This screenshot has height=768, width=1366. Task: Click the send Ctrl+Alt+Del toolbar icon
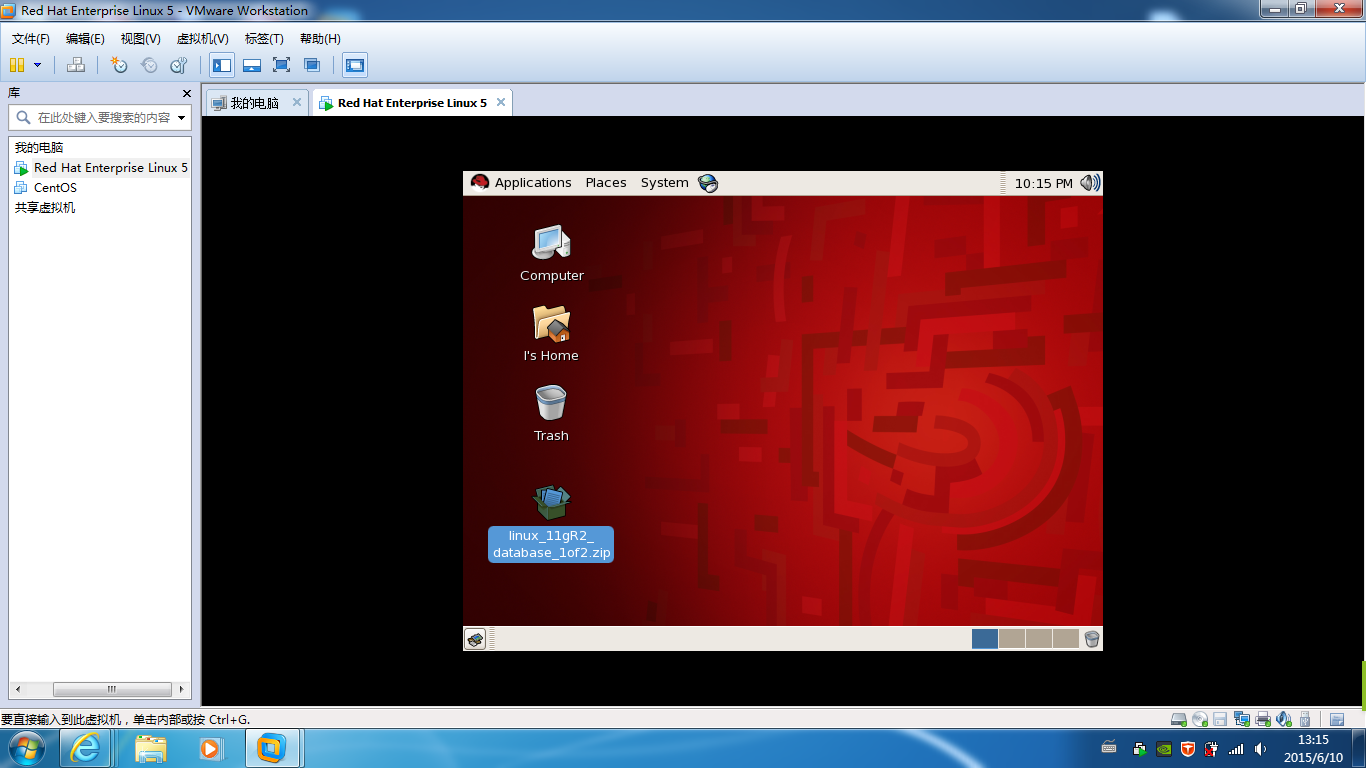pos(76,65)
